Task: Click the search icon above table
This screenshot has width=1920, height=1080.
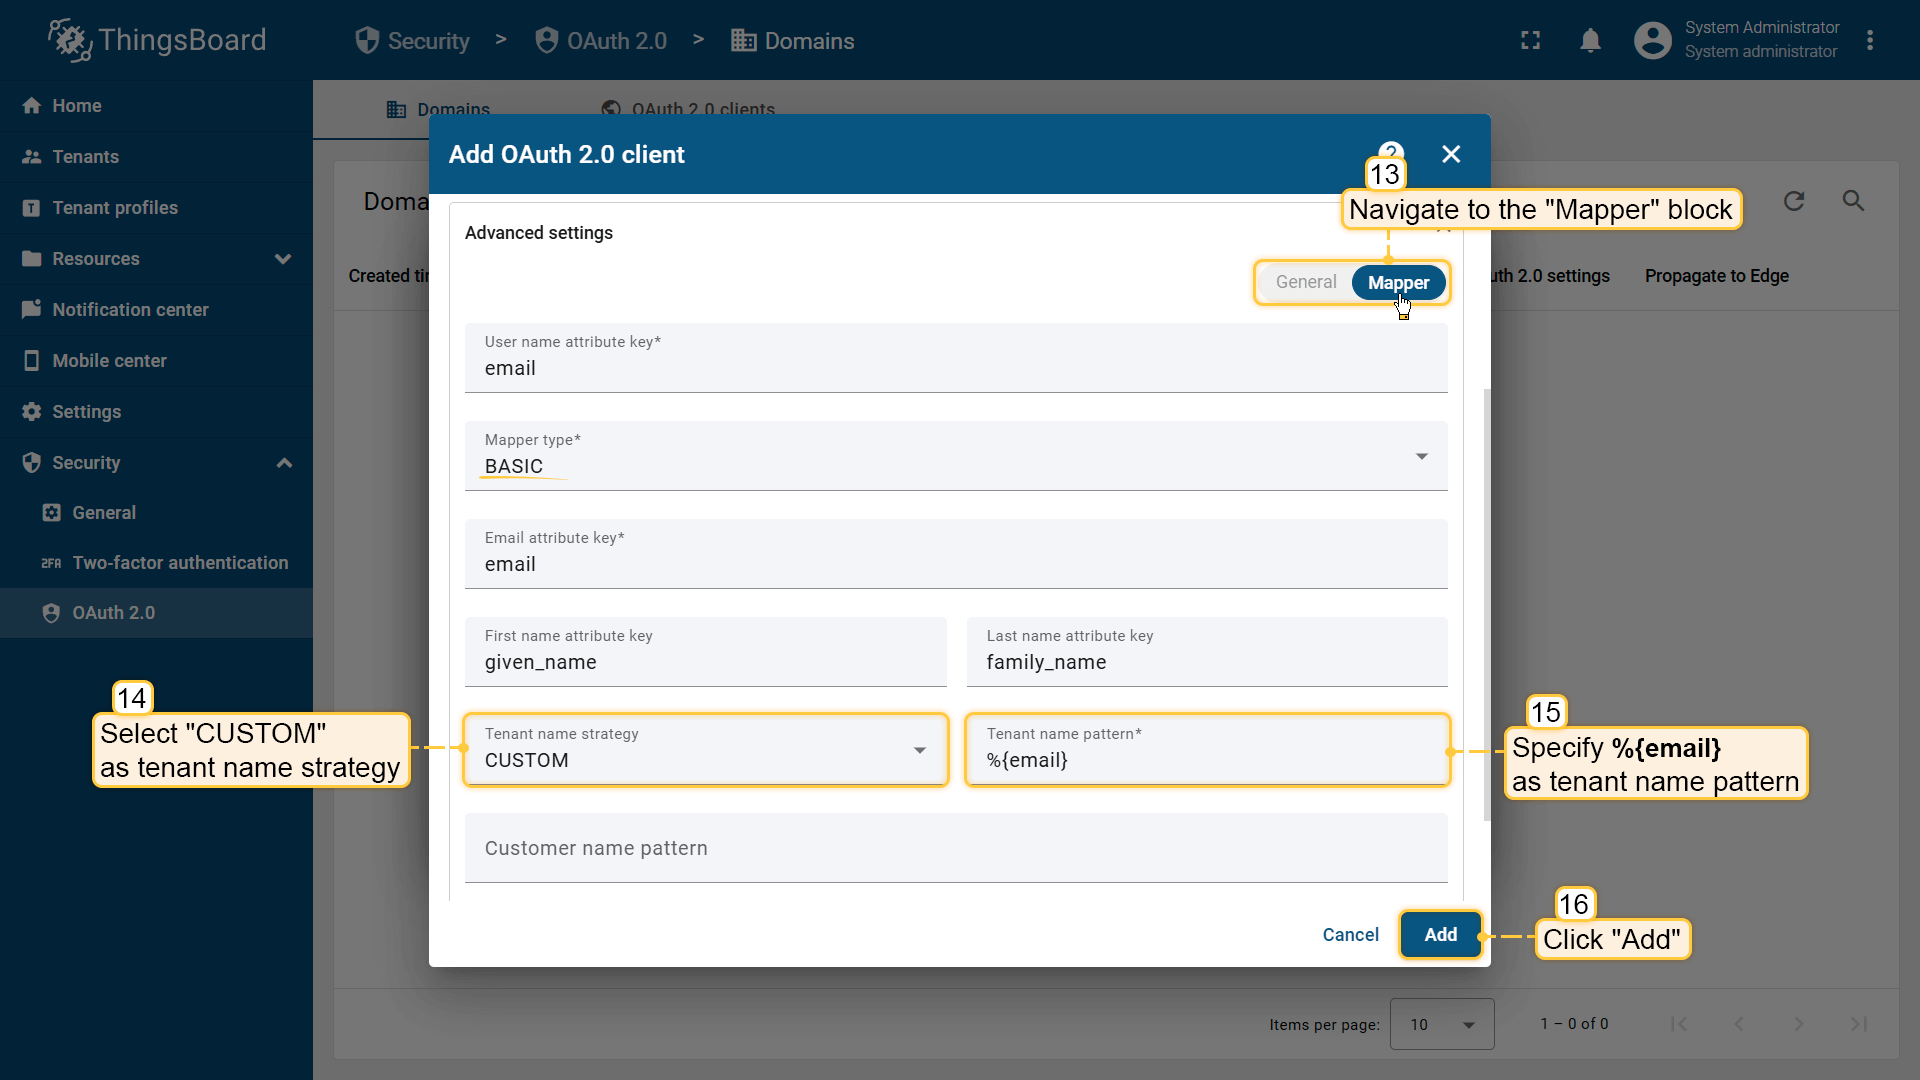Action: tap(1853, 201)
